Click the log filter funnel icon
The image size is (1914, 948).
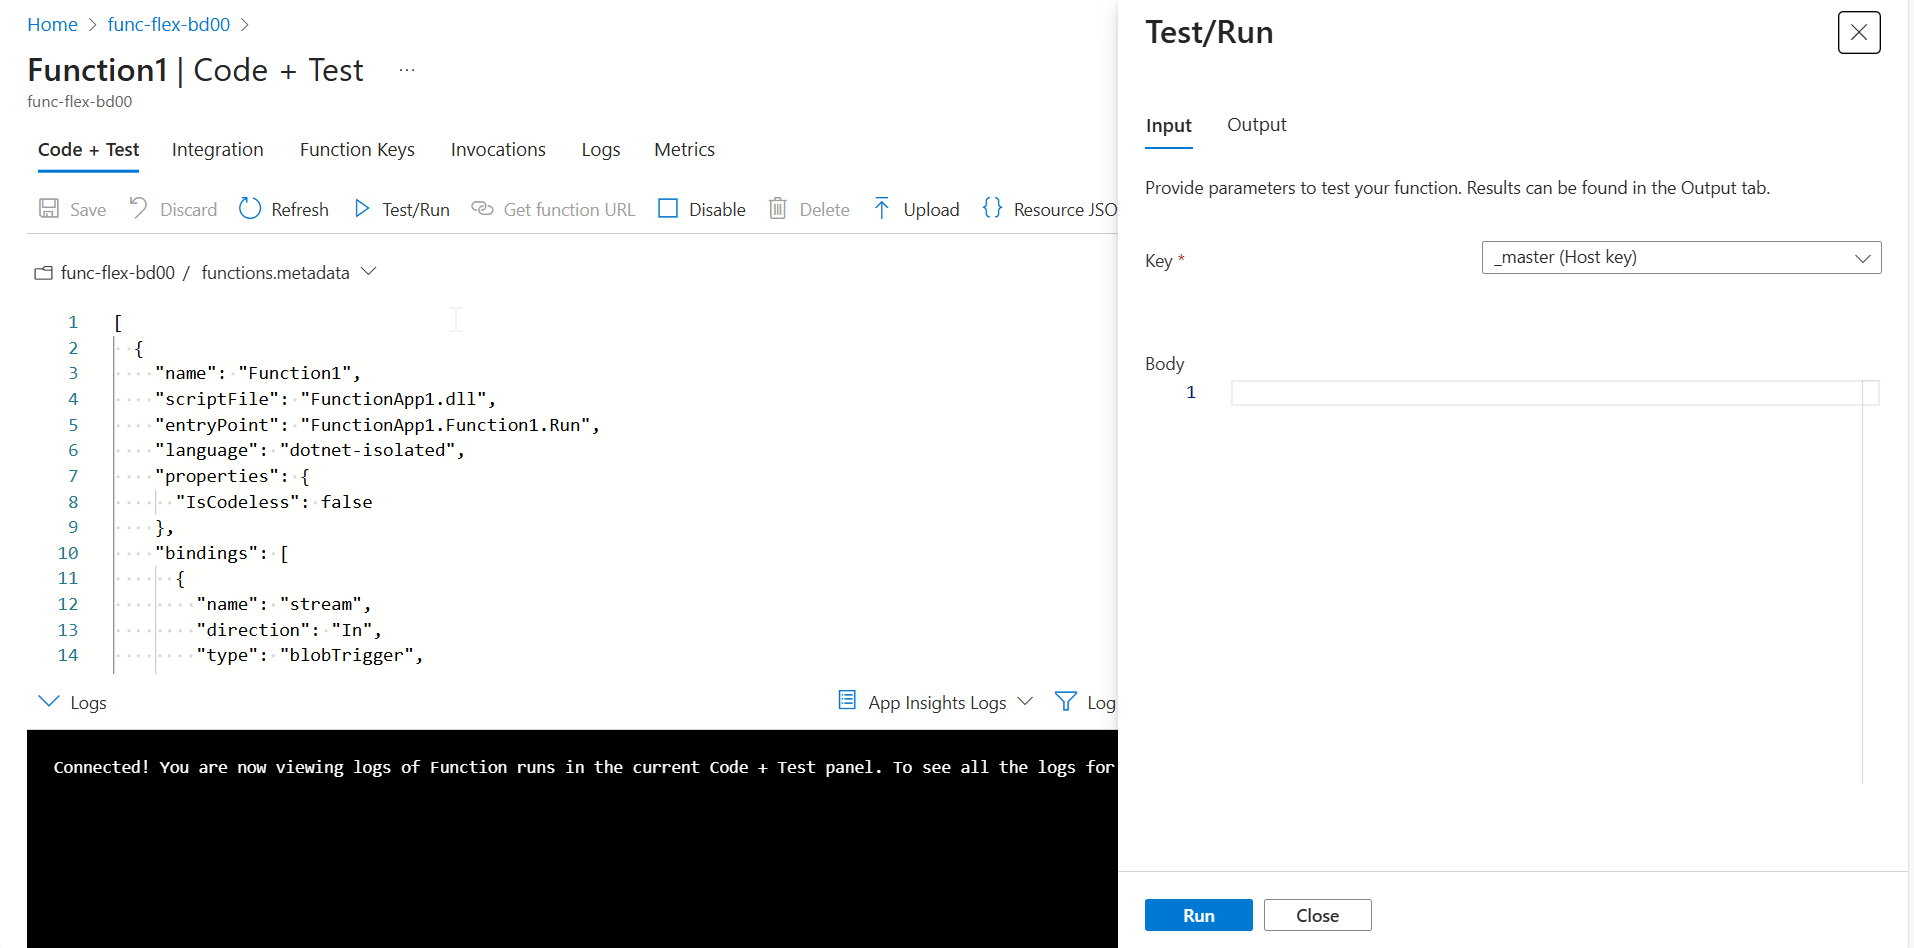point(1066,701)
